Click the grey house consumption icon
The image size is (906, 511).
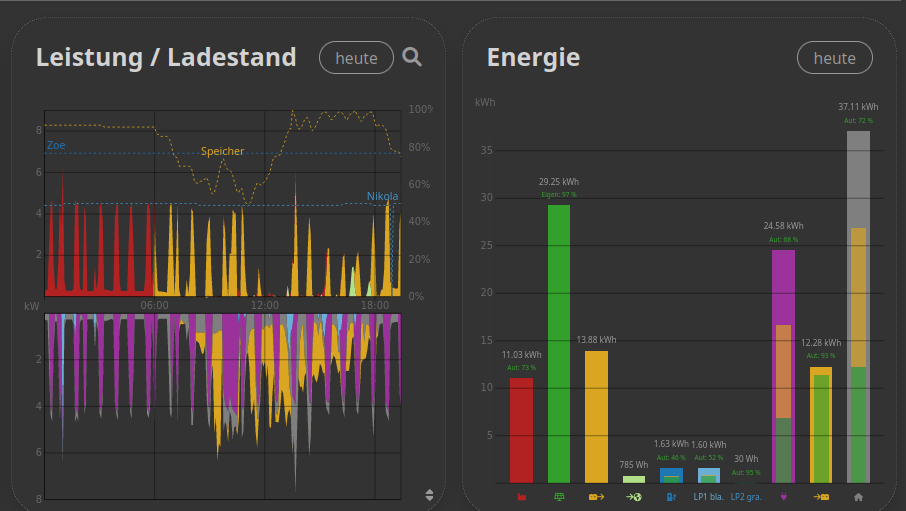pyautogui.click(x=859, y=497)
